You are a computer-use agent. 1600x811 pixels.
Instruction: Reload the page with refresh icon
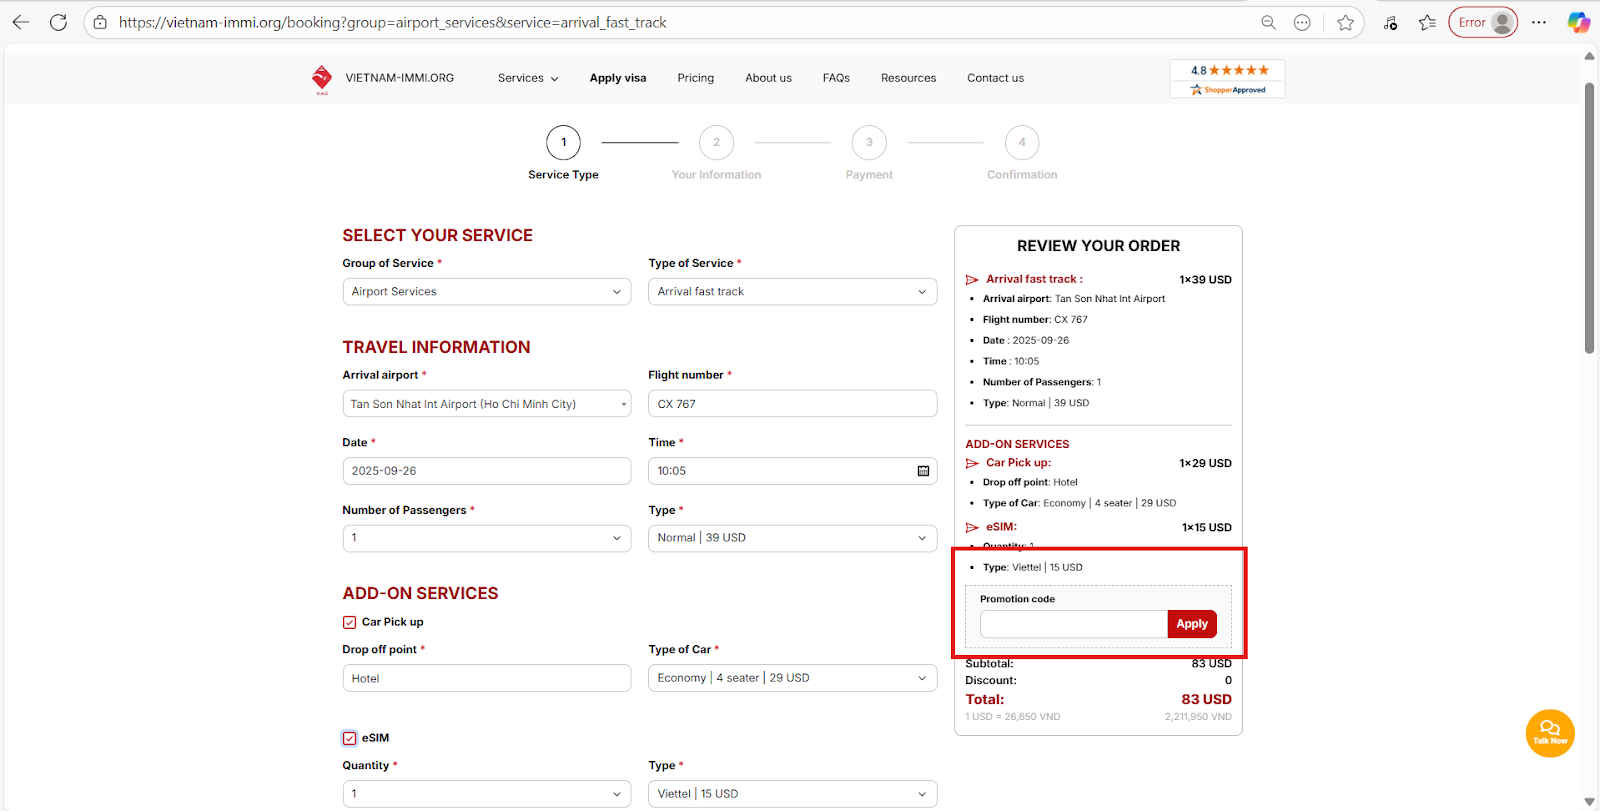click(x=58, y=22)
